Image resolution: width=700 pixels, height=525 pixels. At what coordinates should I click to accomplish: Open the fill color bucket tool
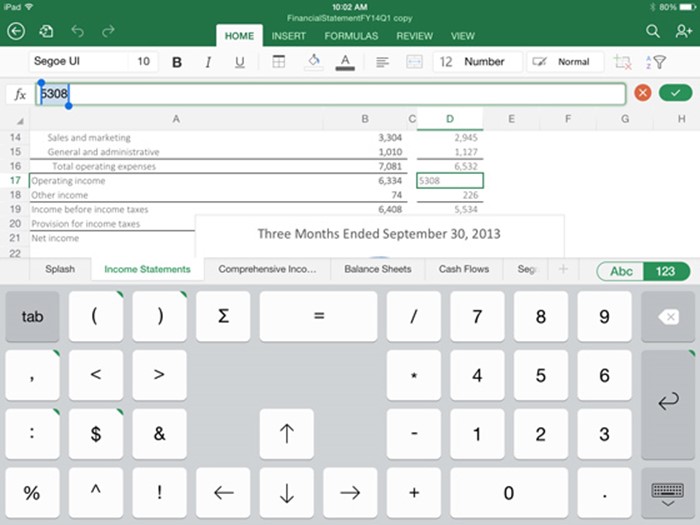pyautogui.click(x=313, y=62)
